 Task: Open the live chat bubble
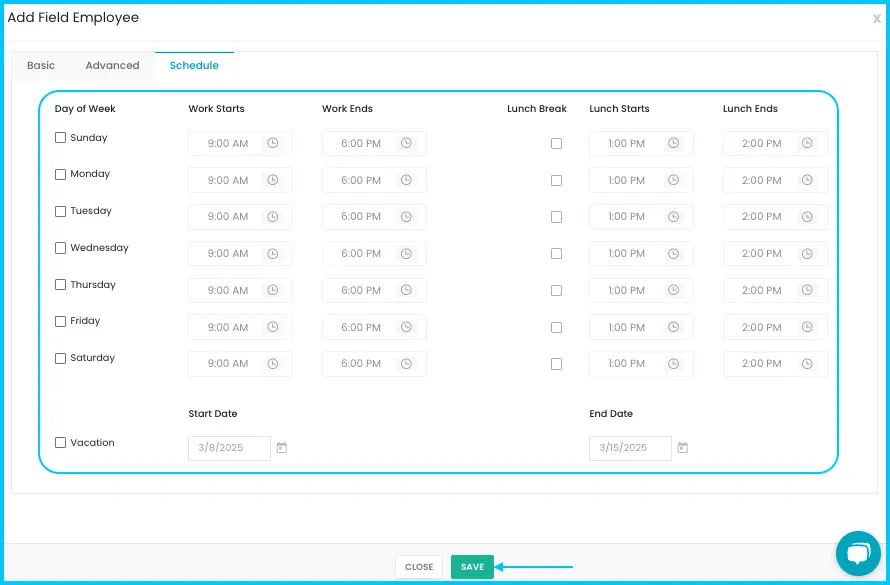(858, 553)
